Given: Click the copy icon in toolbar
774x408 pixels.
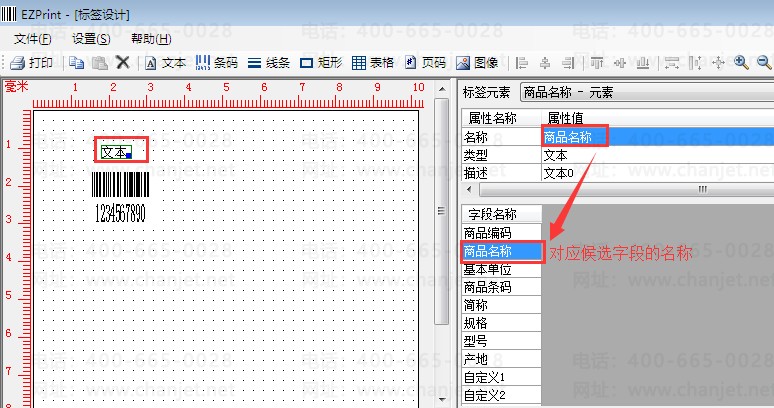Looking at the screenshot, I should coord(77,62).
